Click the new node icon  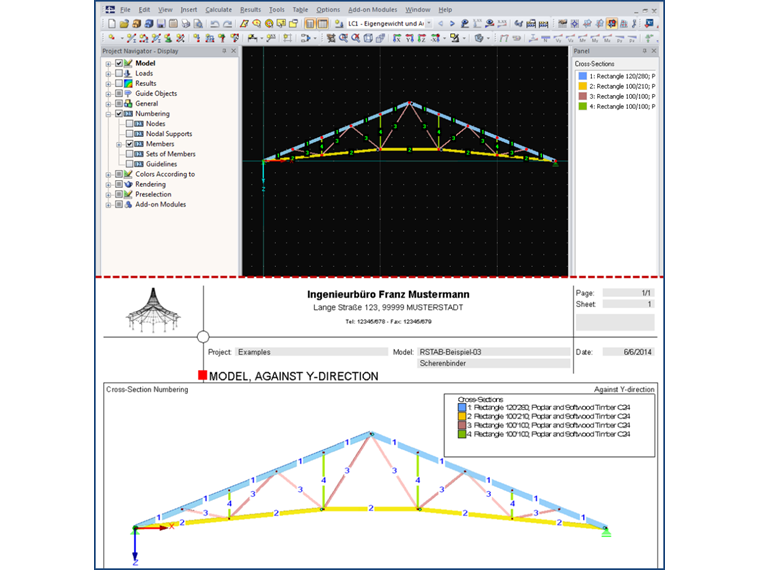[111, 38]
